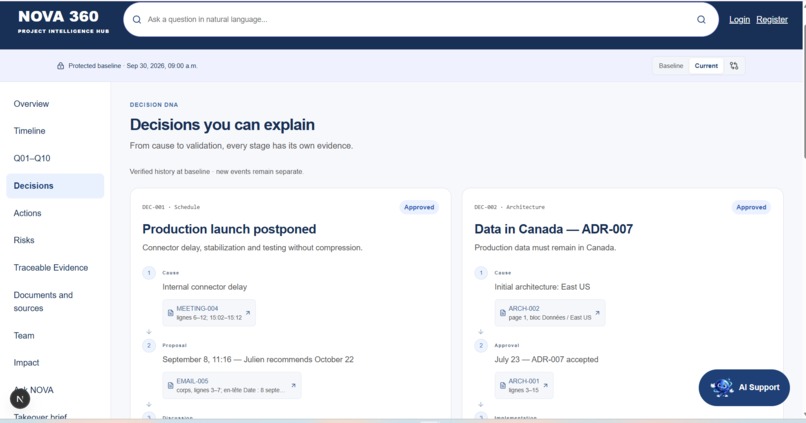Open the Overview section
Viewport: 806px width, 423px height.
pos(31,104)
